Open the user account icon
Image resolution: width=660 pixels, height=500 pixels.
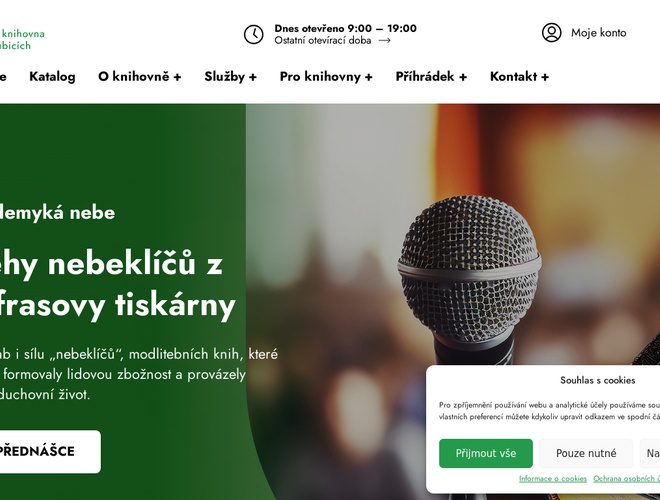551,32
